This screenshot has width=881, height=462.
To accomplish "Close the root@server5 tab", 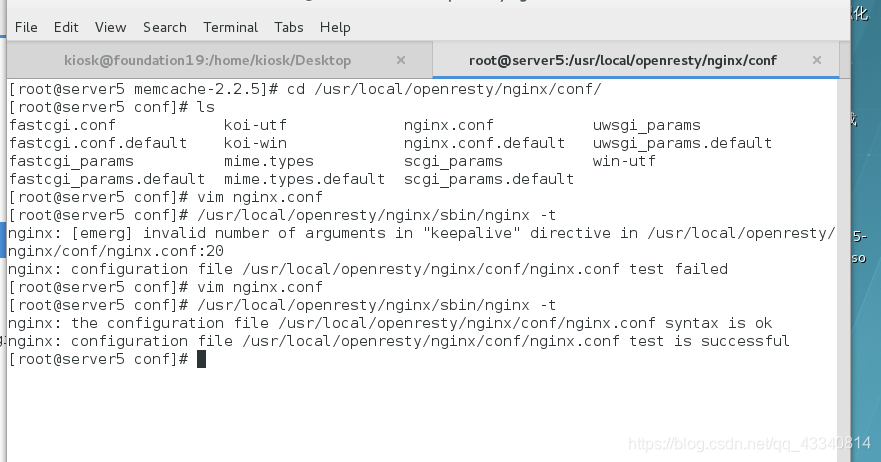I will click(x=817, y=60).
